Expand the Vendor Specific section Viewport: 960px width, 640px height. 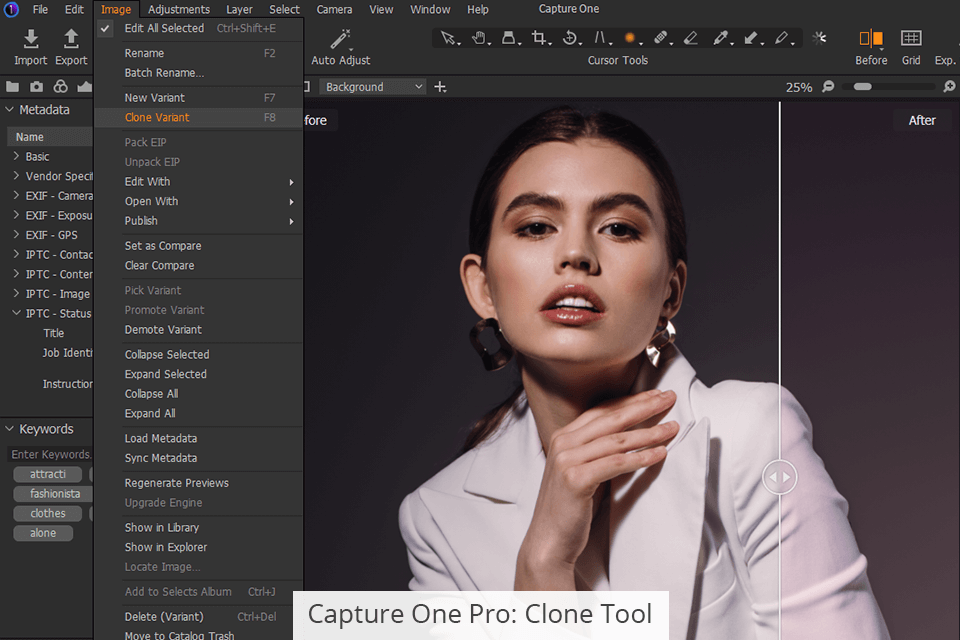click(x=17, y=176)
